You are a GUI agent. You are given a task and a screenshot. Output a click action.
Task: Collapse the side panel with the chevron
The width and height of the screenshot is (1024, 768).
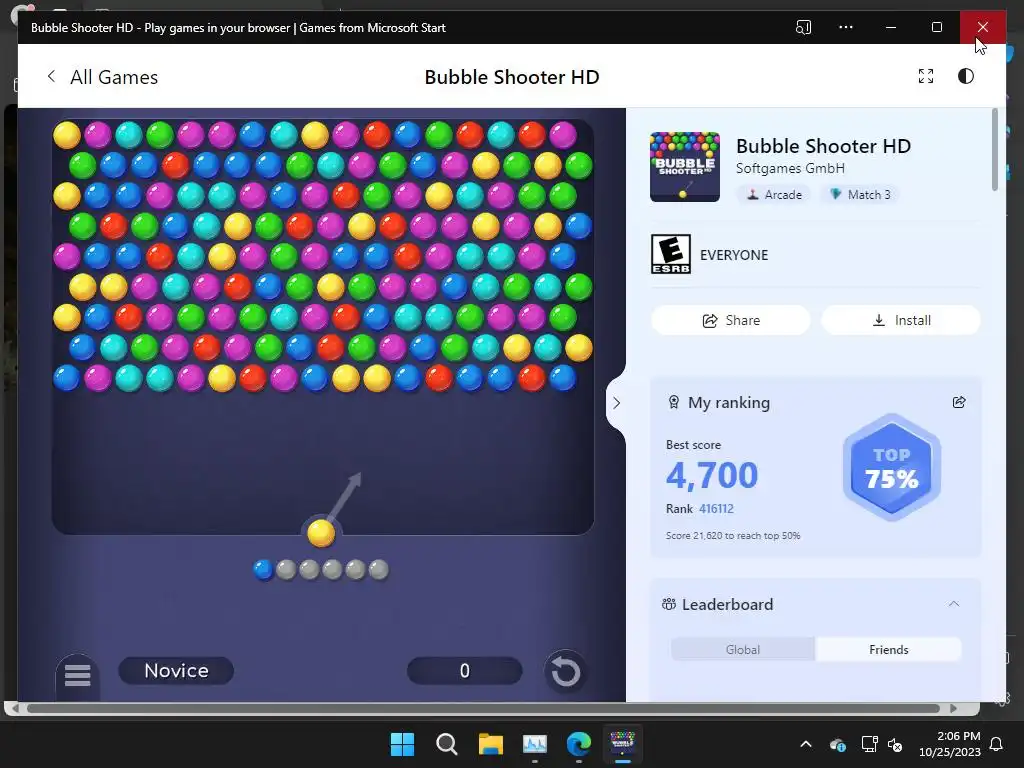616,403
